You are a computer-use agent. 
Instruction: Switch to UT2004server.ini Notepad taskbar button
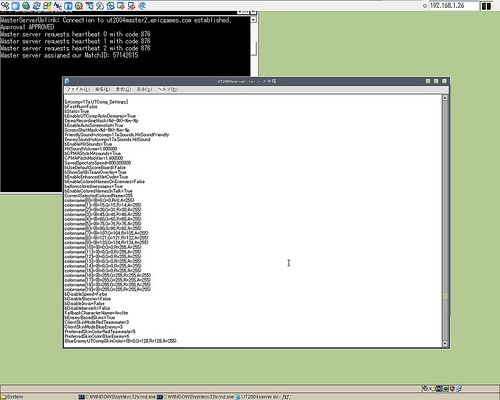[262, 397]
